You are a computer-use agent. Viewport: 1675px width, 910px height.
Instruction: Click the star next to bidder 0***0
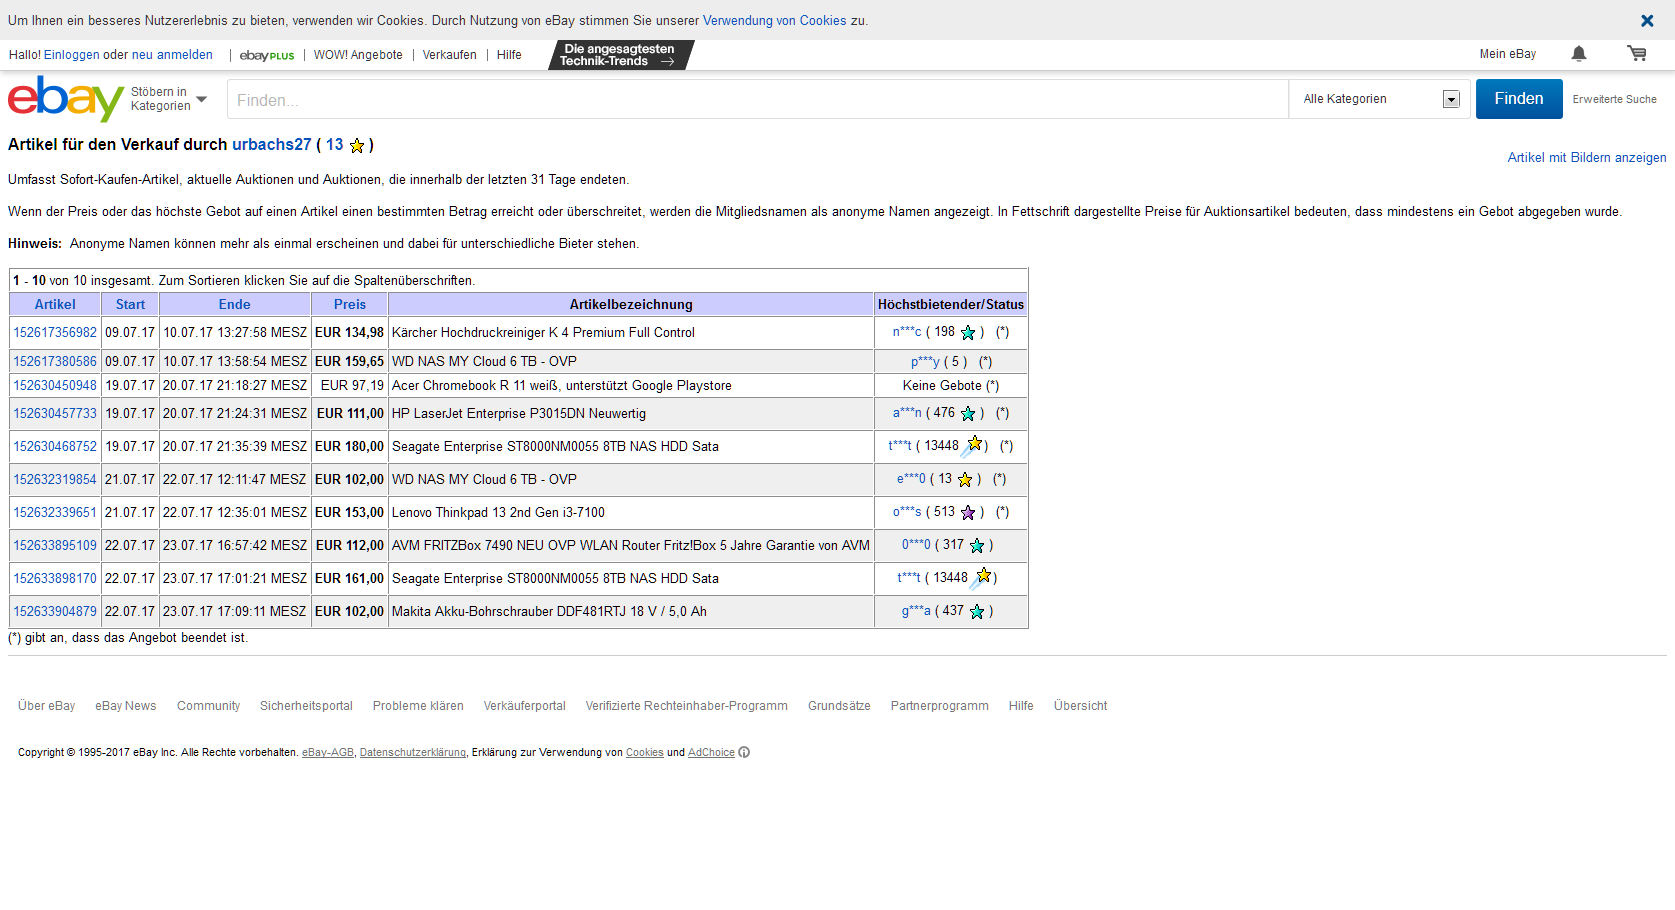point(977,546)
